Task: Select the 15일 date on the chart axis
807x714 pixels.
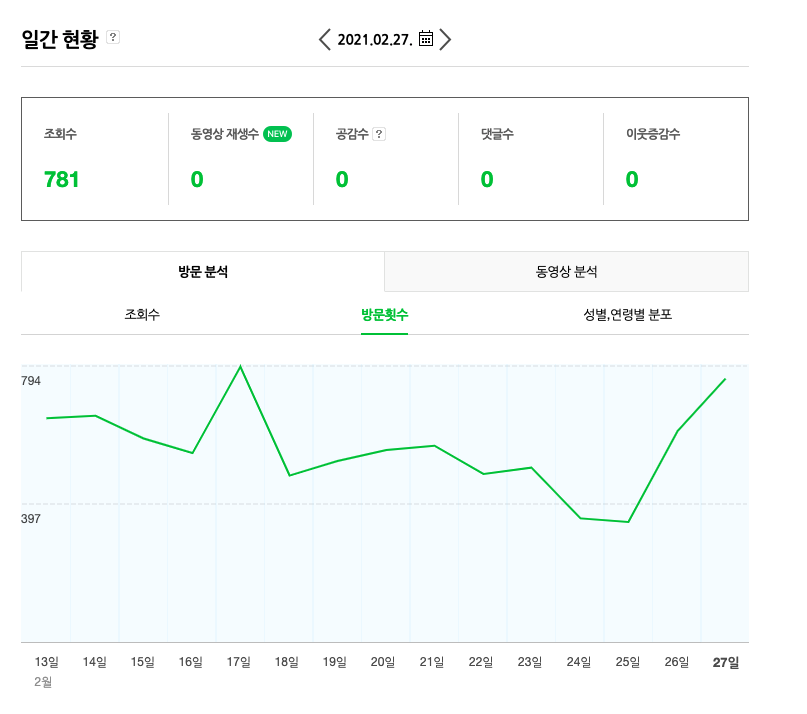Action: 143,662
